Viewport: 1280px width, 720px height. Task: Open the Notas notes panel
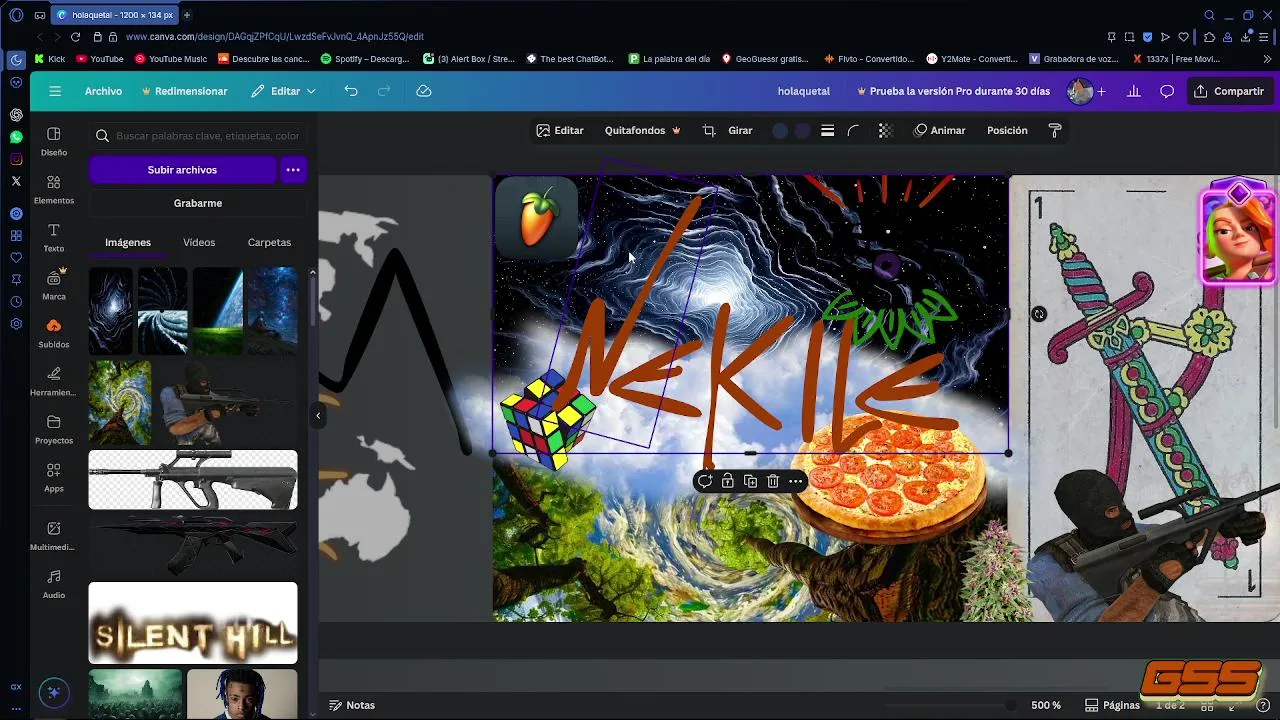pyautogui.click(x=352, y=705)
